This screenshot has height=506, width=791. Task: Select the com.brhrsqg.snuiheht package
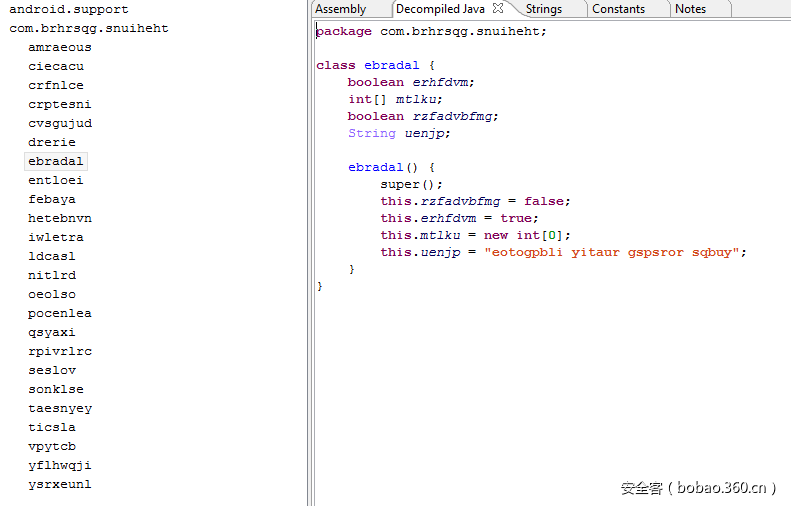click(89, 28)
